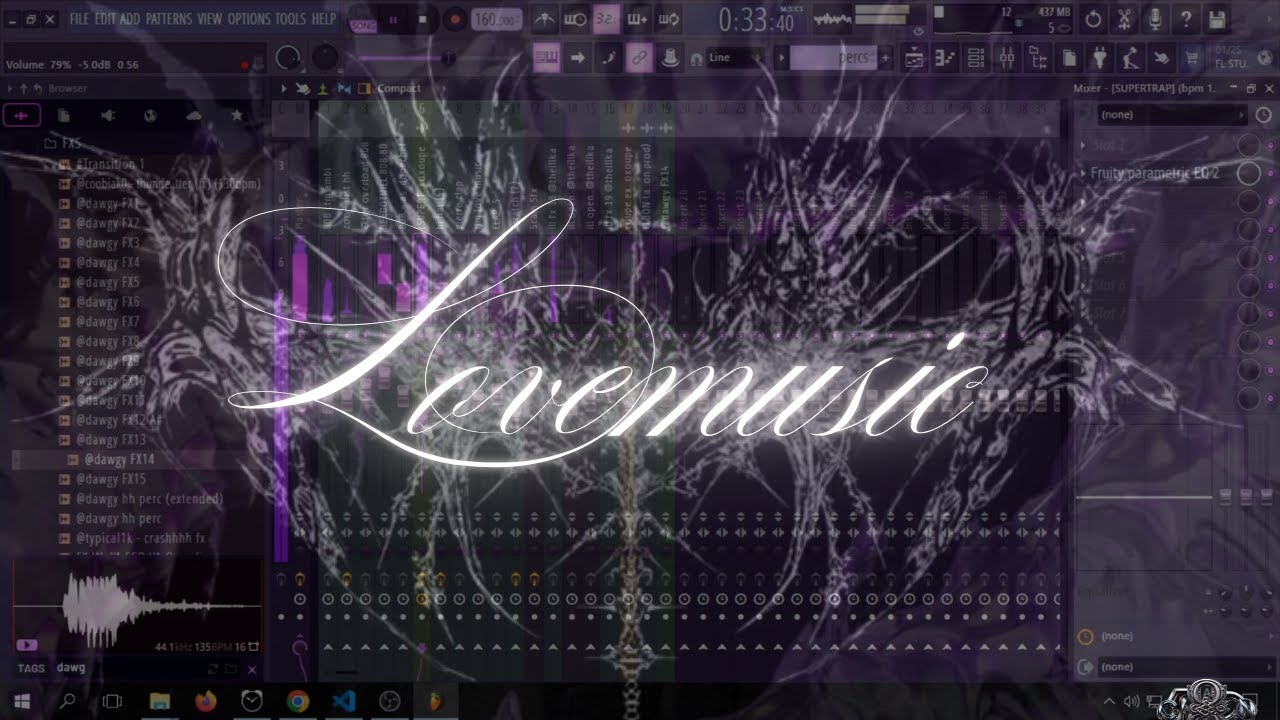1280x720 pixels.
Task: Open the playlist view icon
Action: click(915, 58)
